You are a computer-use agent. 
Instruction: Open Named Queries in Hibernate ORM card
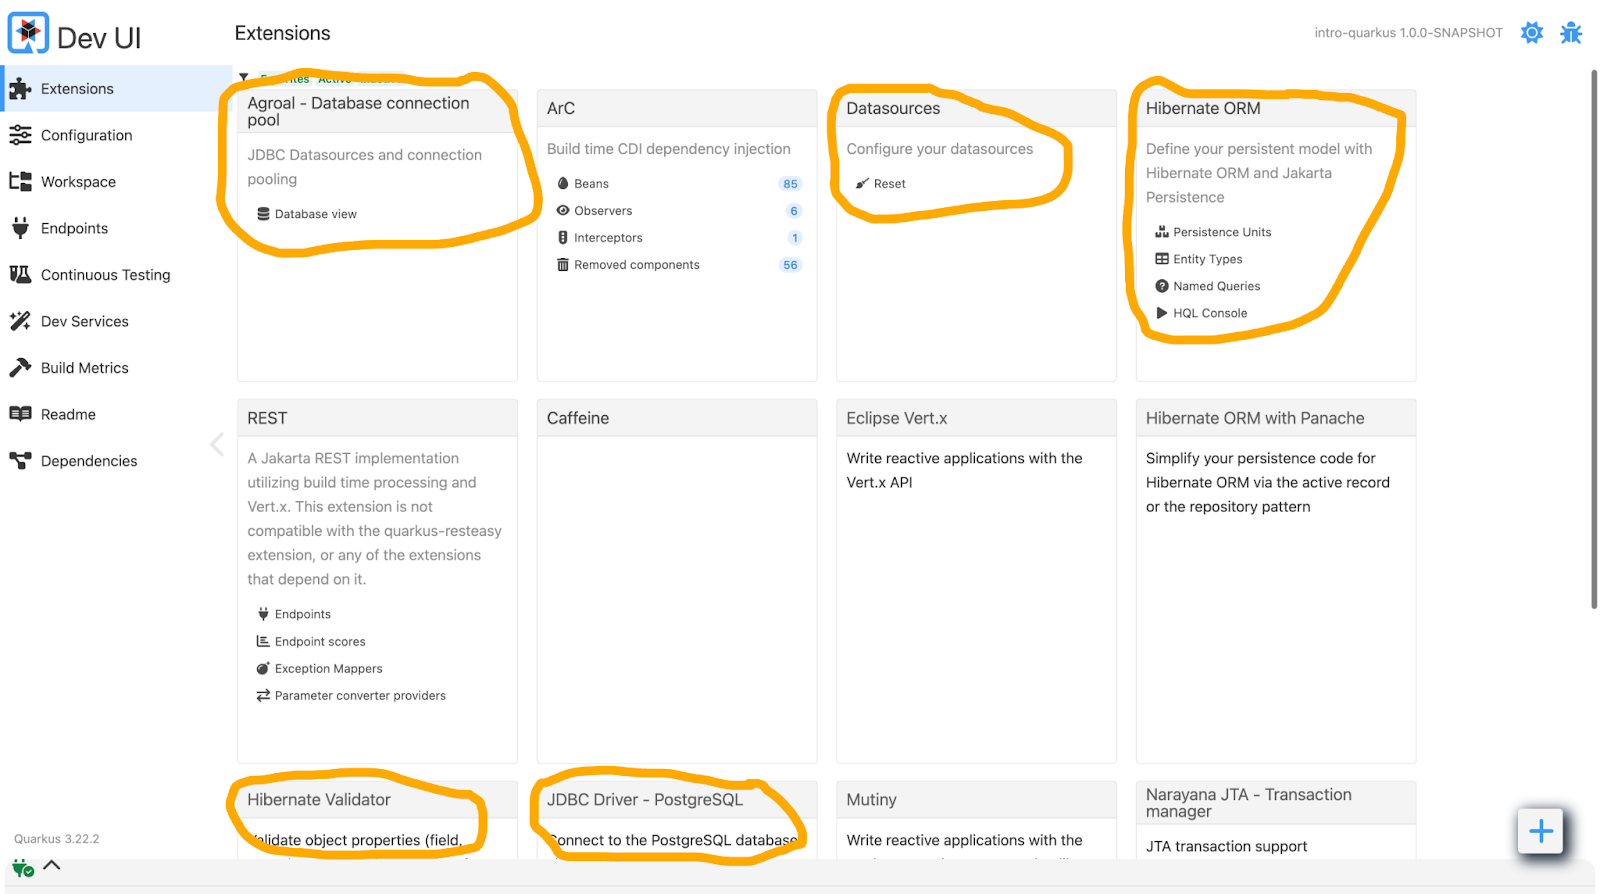coord(1217,286)
